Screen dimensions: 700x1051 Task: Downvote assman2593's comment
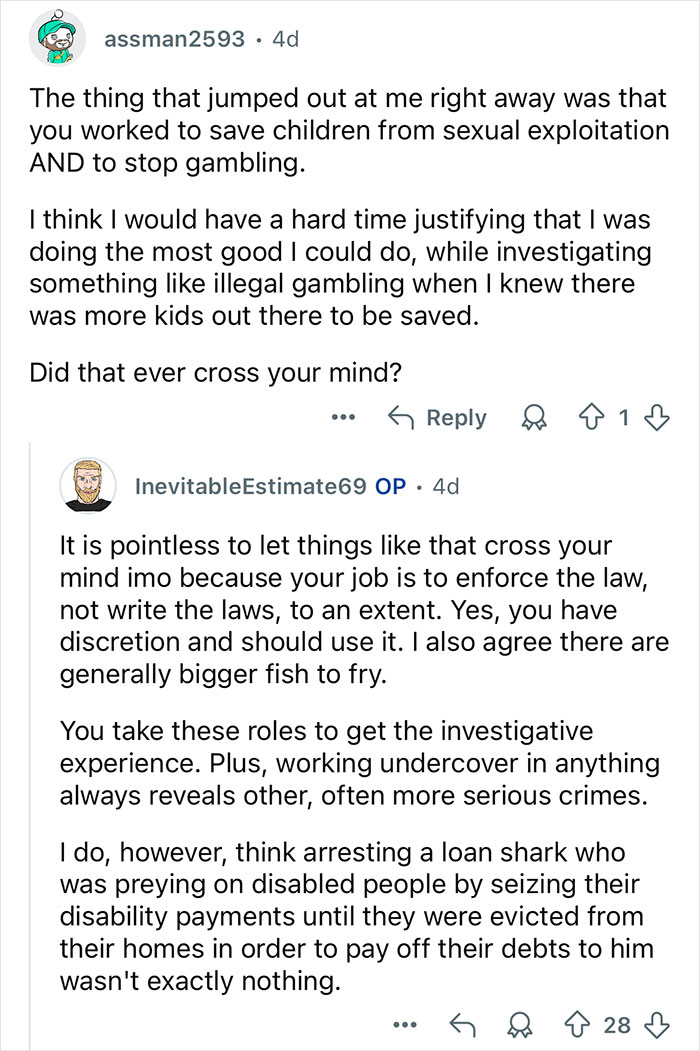pyautogui.click(x=656, y=417)
